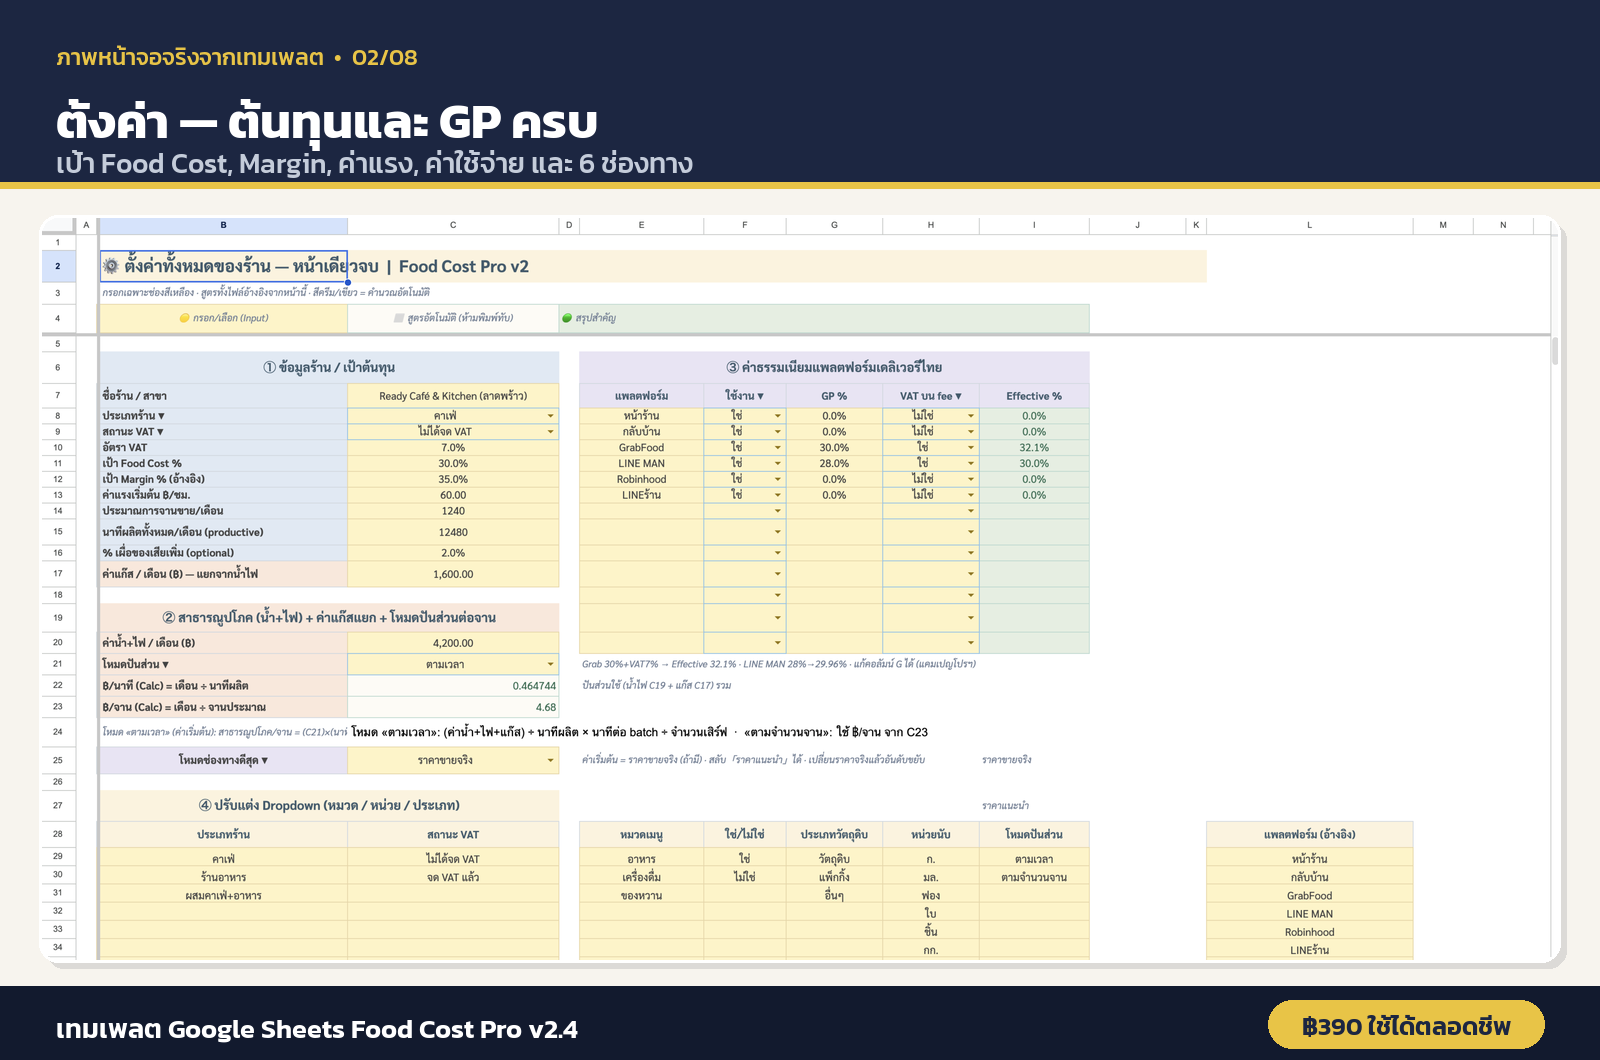Click ฟอง in the หน่วยนับ list

click(x=930, y=896)
